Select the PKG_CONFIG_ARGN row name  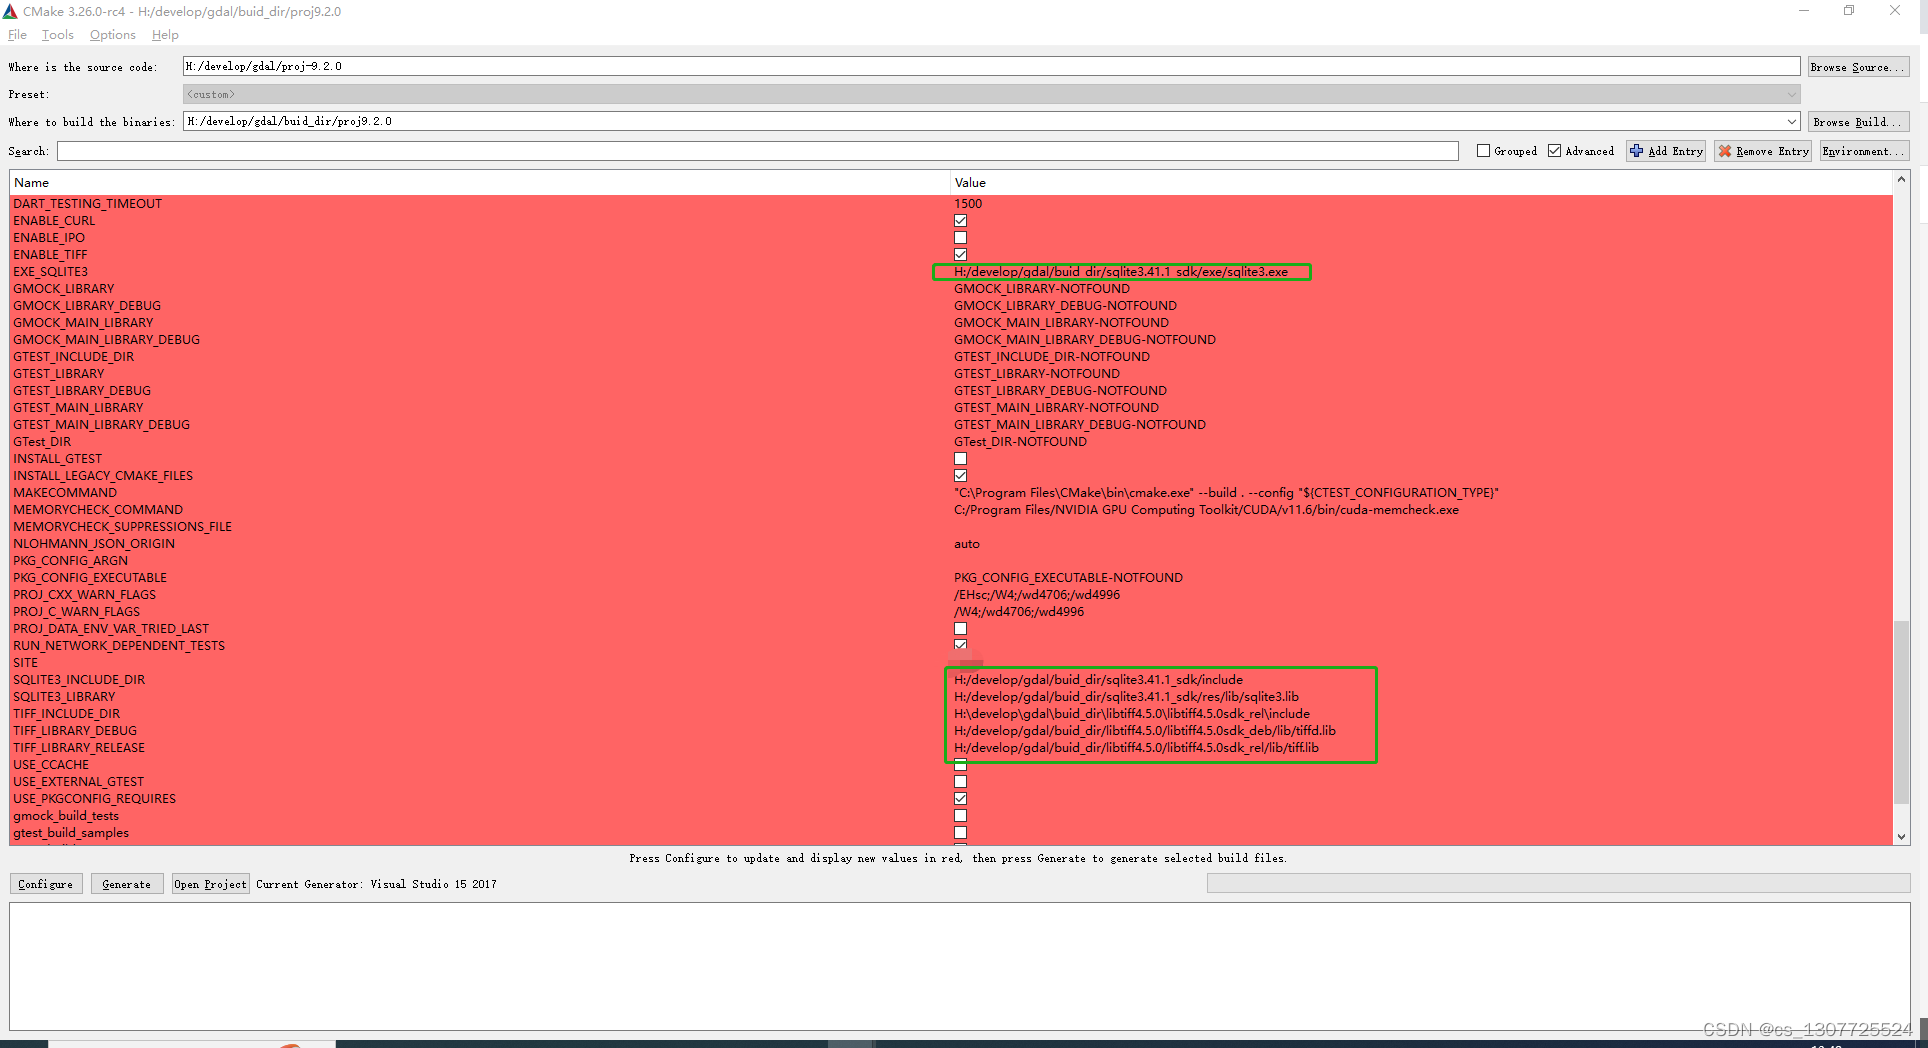click(x=71, y=561)
